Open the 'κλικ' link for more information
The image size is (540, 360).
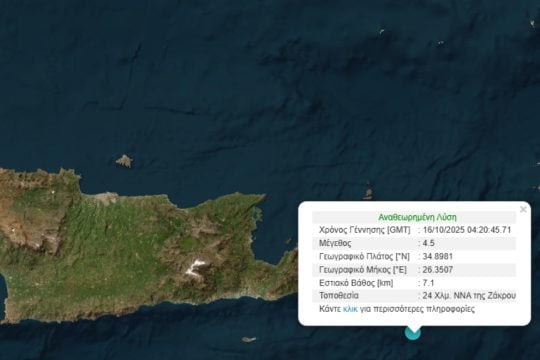coord(350,309)
